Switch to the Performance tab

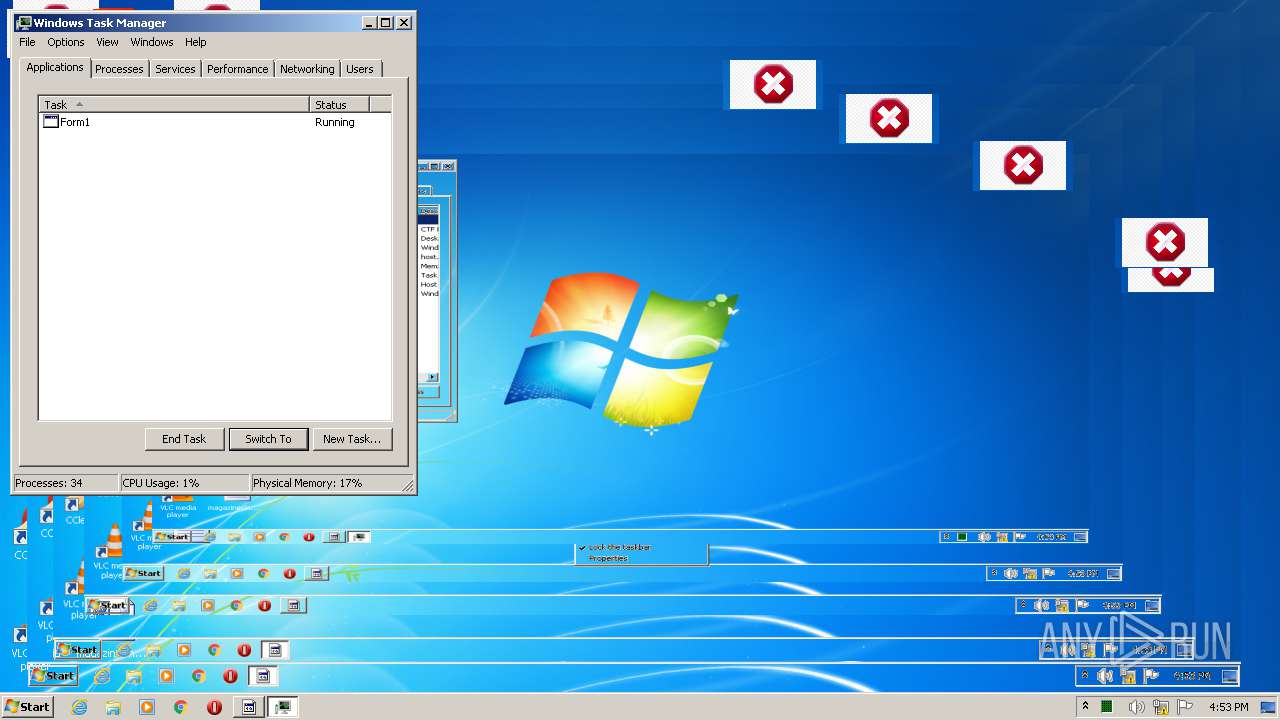click(237, 69)
